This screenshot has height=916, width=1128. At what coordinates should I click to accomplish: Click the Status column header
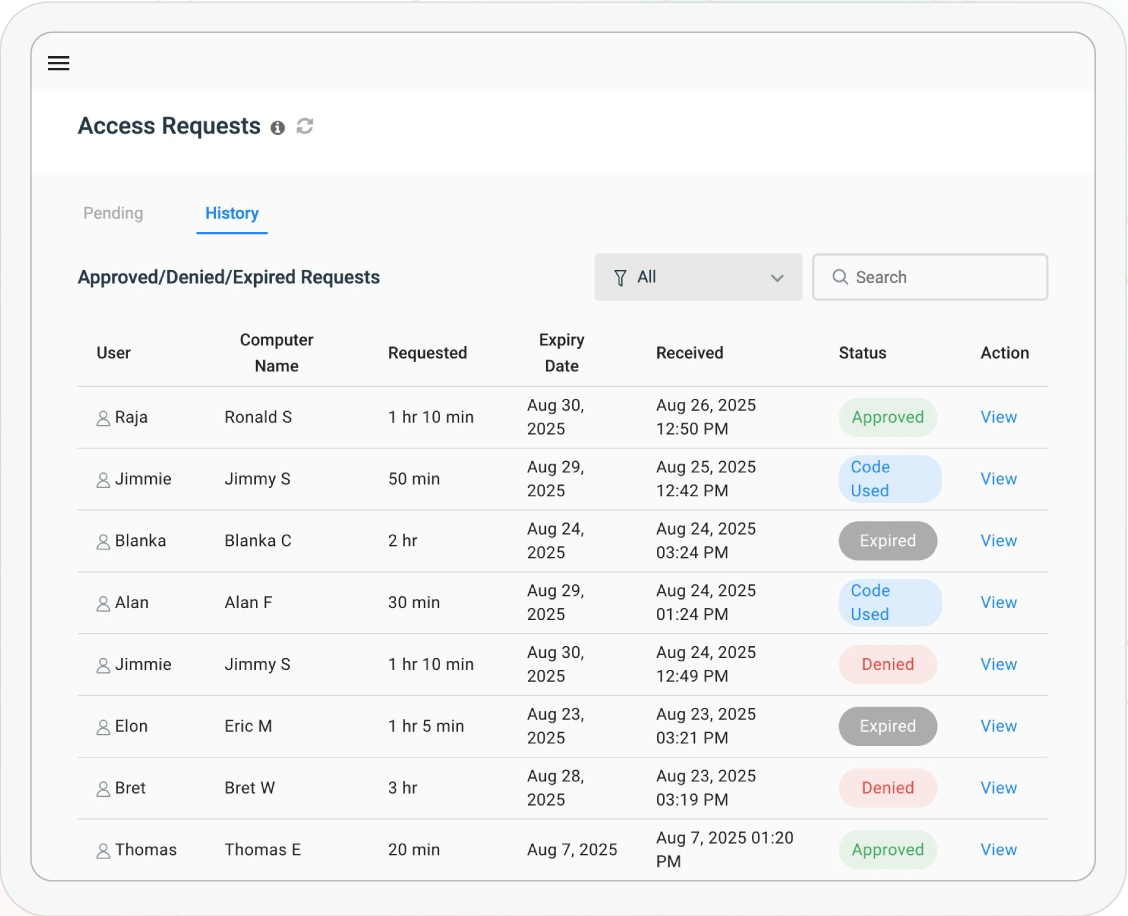862,353
